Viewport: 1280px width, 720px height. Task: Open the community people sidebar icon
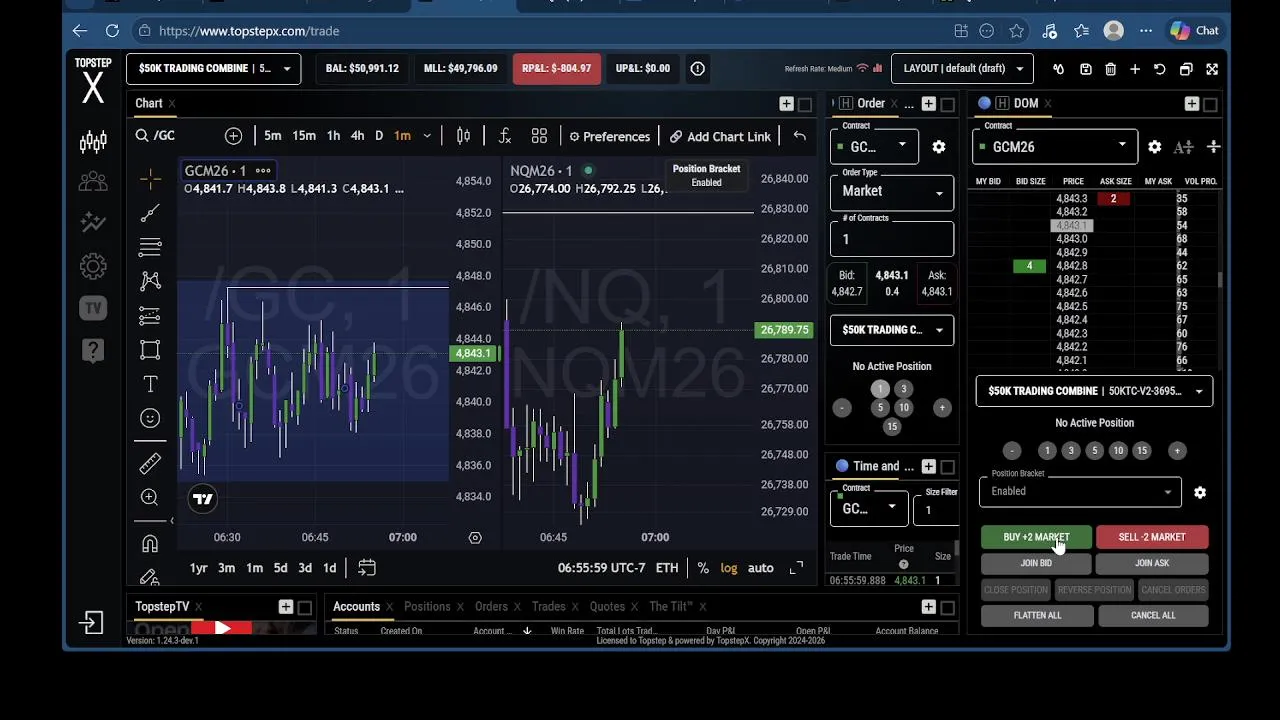[x=93, y=182]
